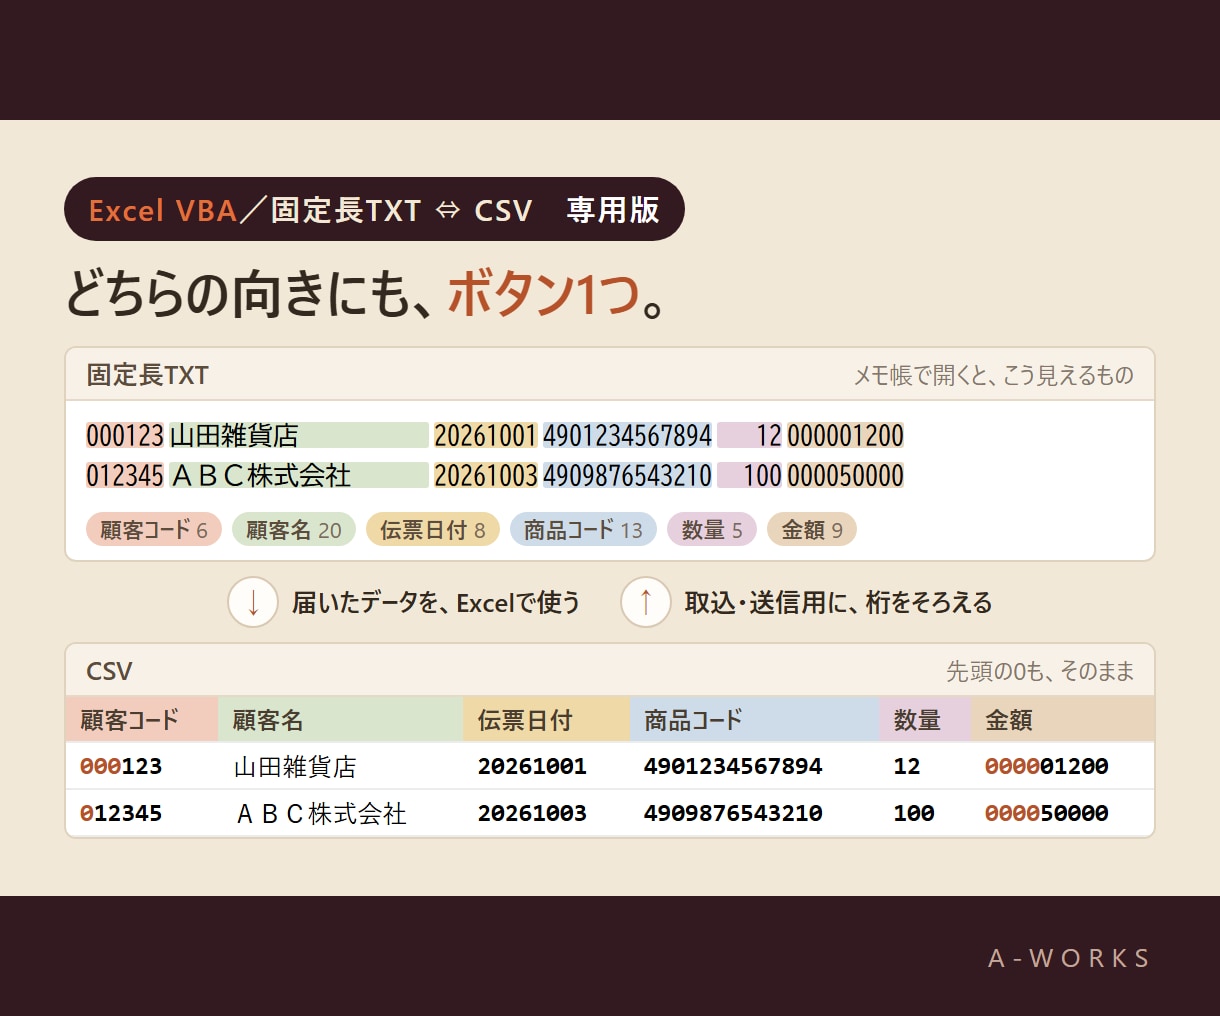Click 000050000 in the fixed-length TXT line

[846, 475]
